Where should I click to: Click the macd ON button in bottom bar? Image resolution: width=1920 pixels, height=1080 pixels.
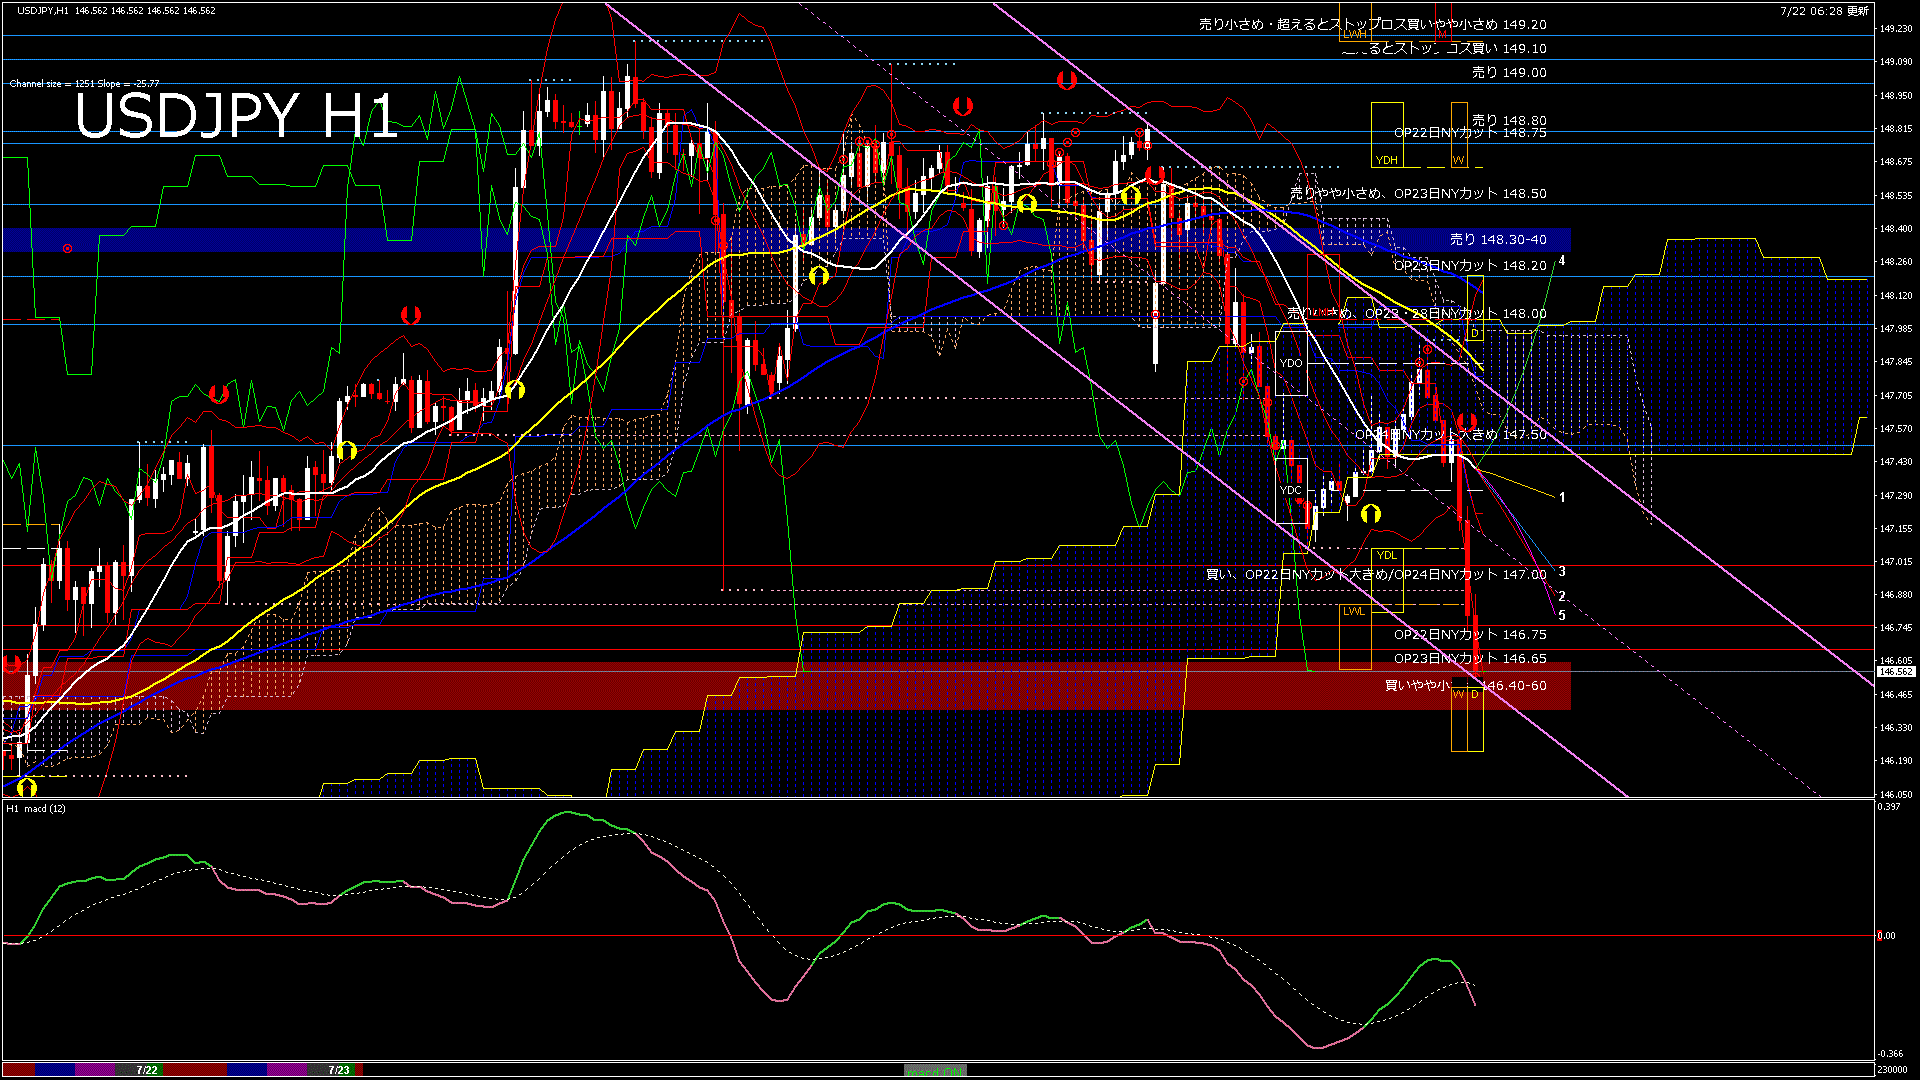[x=935, y=1070]
